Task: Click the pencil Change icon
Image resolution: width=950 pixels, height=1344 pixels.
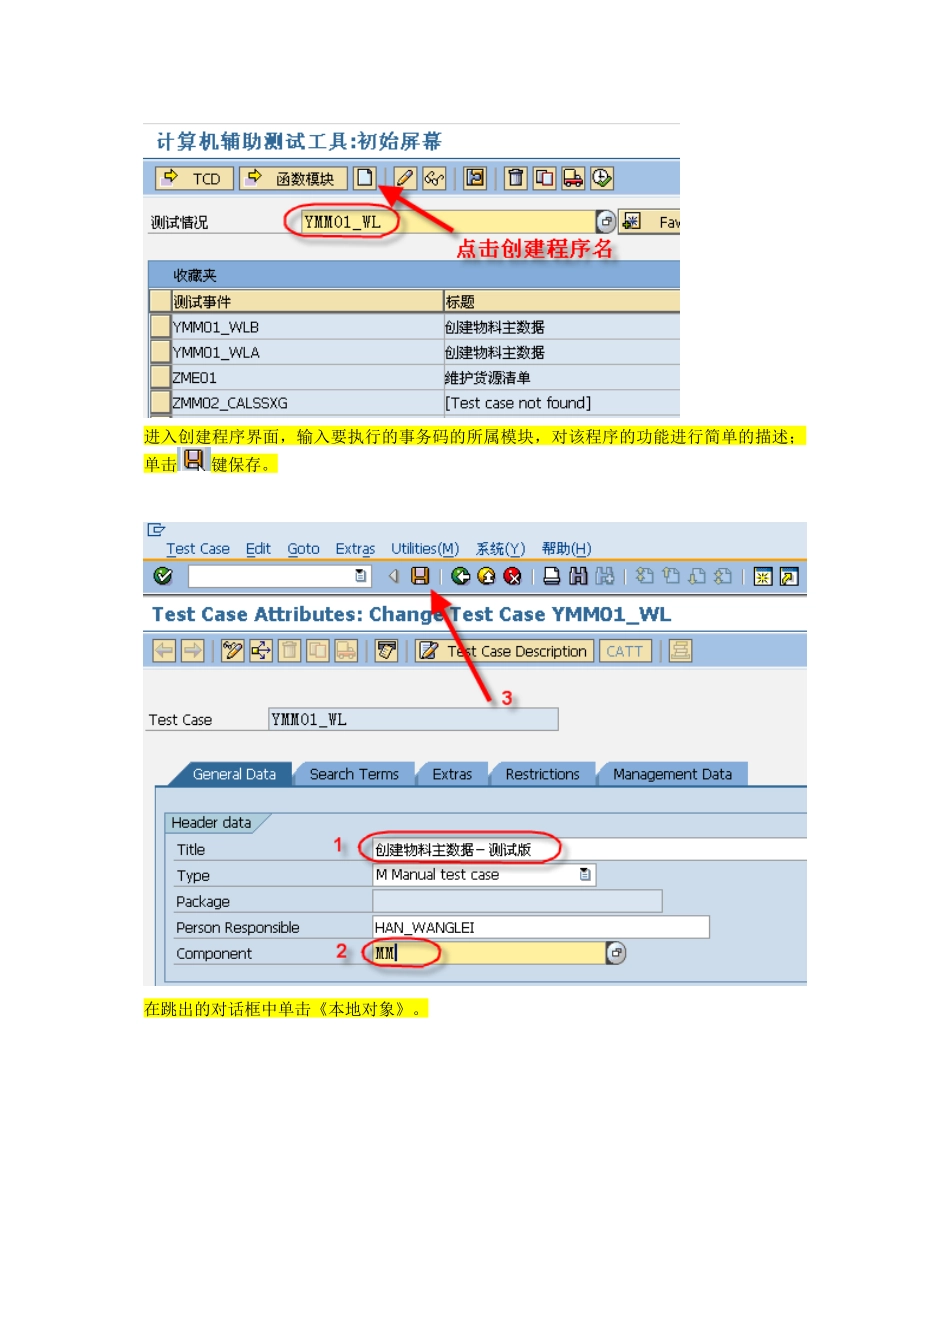Action: (x=405, y=178)
